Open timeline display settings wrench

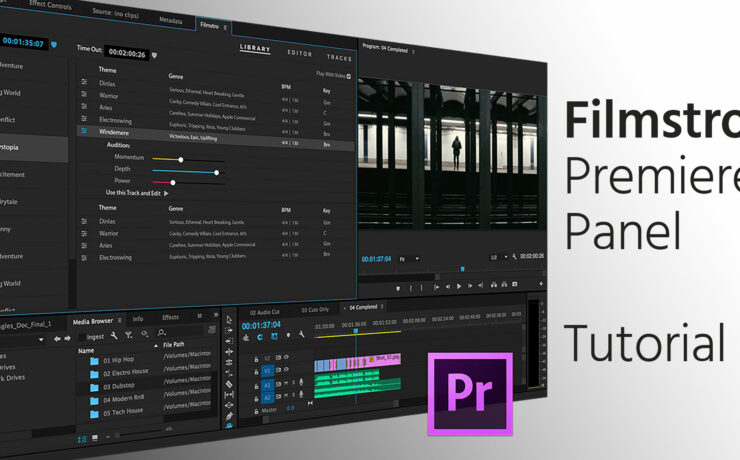pyautogui.click(x=302, y=335)
